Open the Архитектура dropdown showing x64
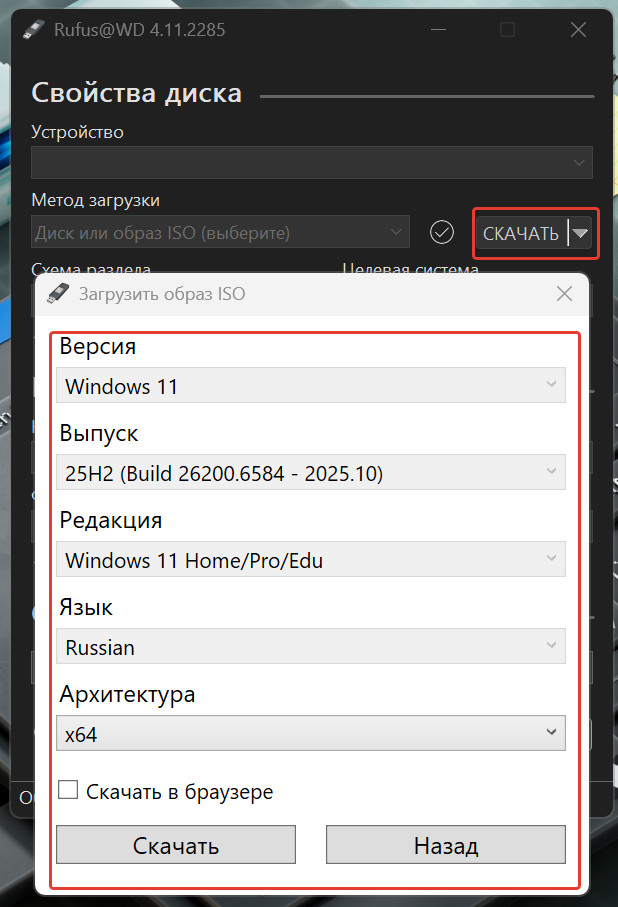The height and width of the screenshot is (907, 618). pos(311,733)
